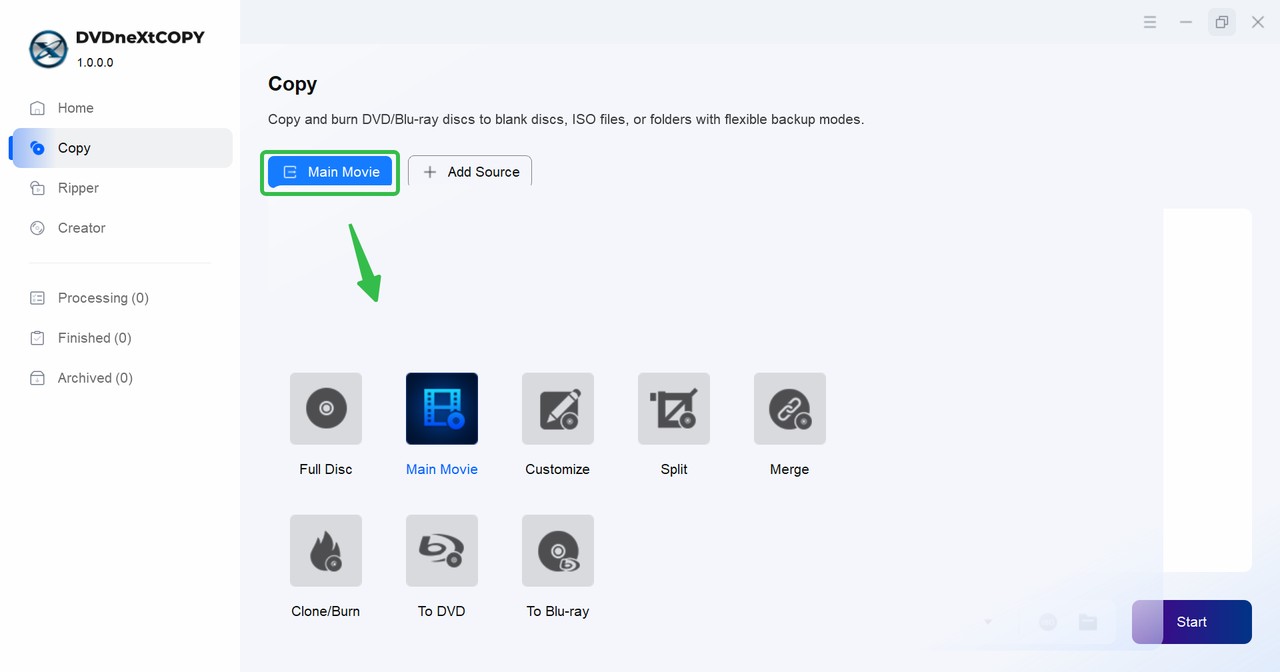Viewport: 1280px width, 672px height.
Task: Open the Copy module in sidebar
Action: [x=121, y=148]
